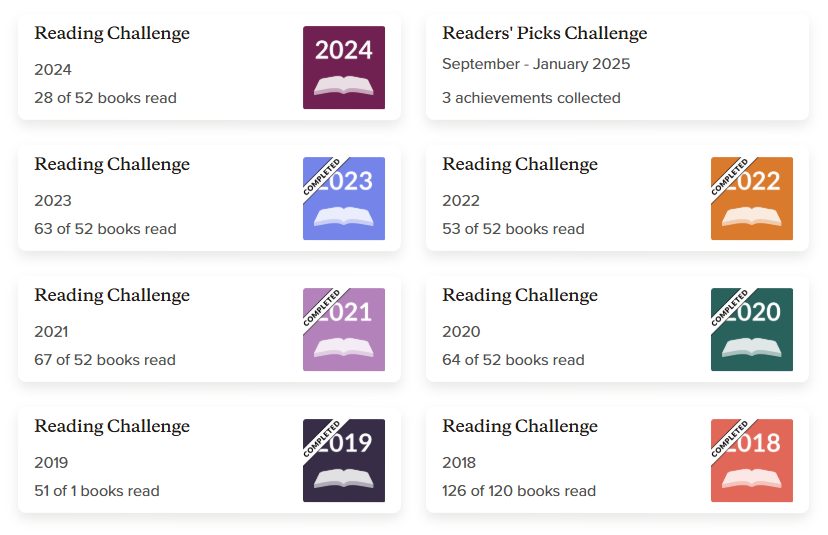Click the 2018 Reading Challenge heading
828x535 pixels.
click(x=520, y=426)
